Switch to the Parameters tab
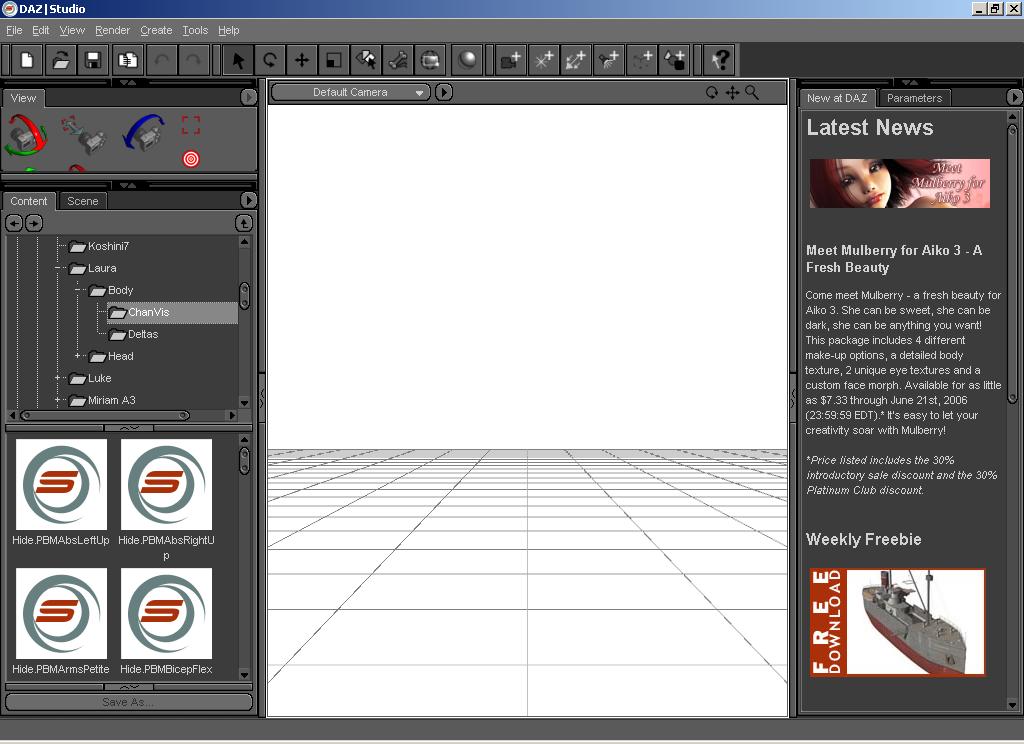Screen dimensions: 1024x744 (x=914, y=98)
